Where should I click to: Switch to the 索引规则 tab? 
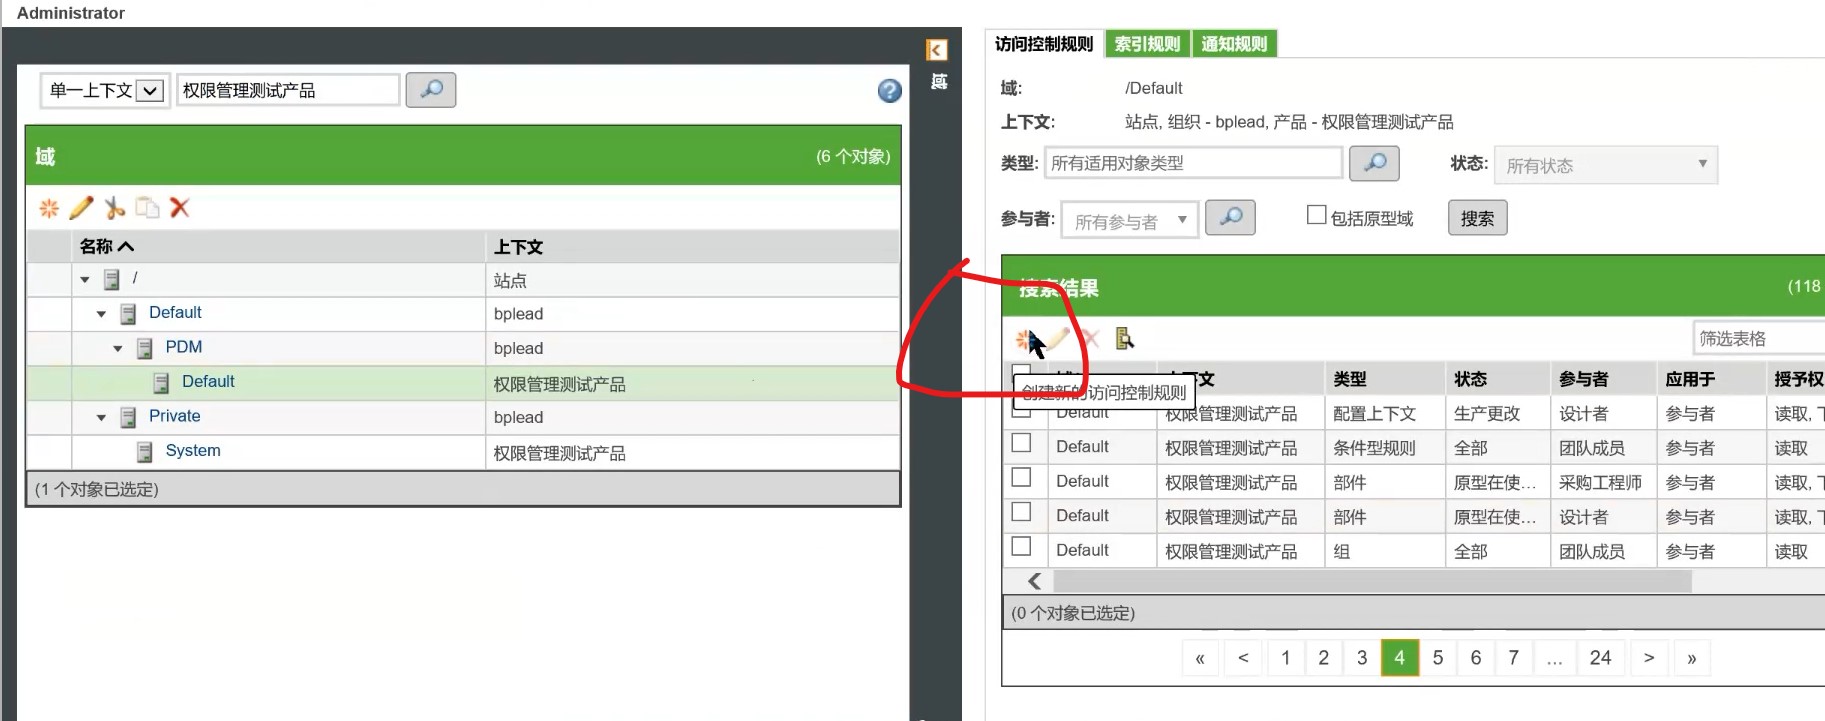tap(1147, 44)
